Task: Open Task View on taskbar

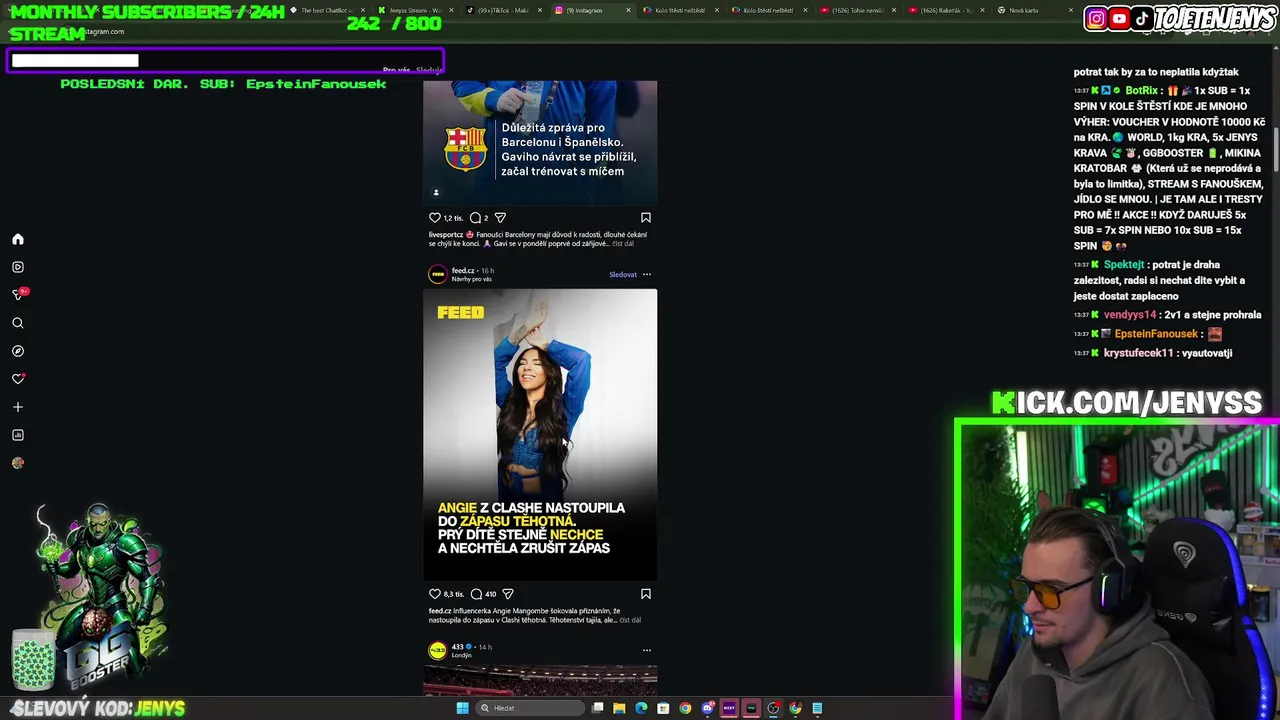Action: click(597, 708)
